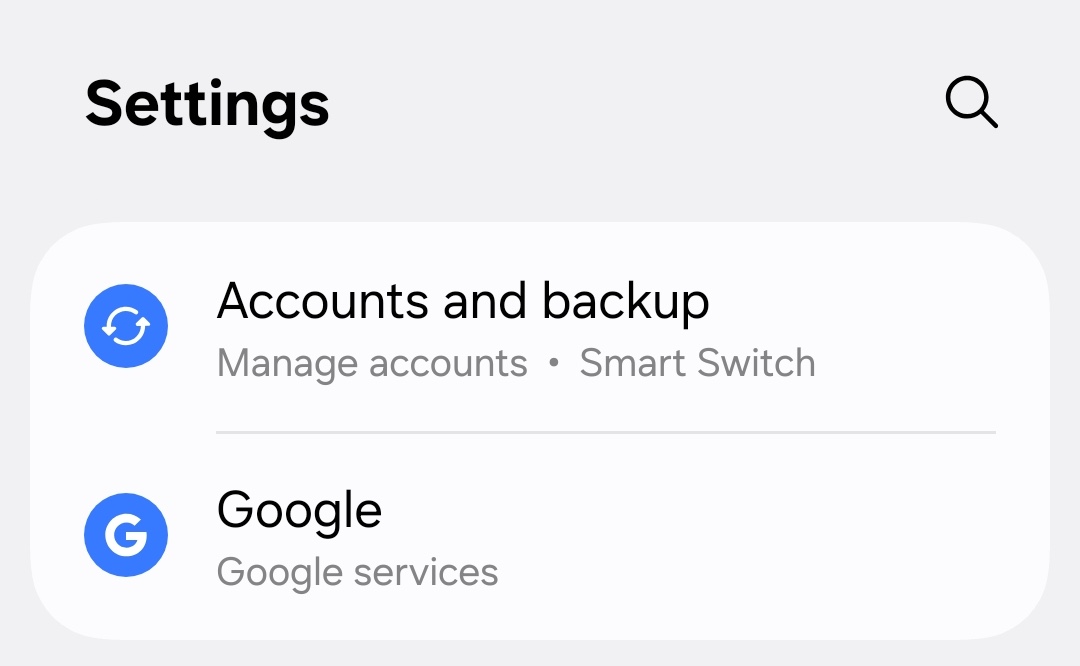Viewport: 1080px width, 666px height.
Task: Select the Accounts and backup title text
Action: click(462, 301)
